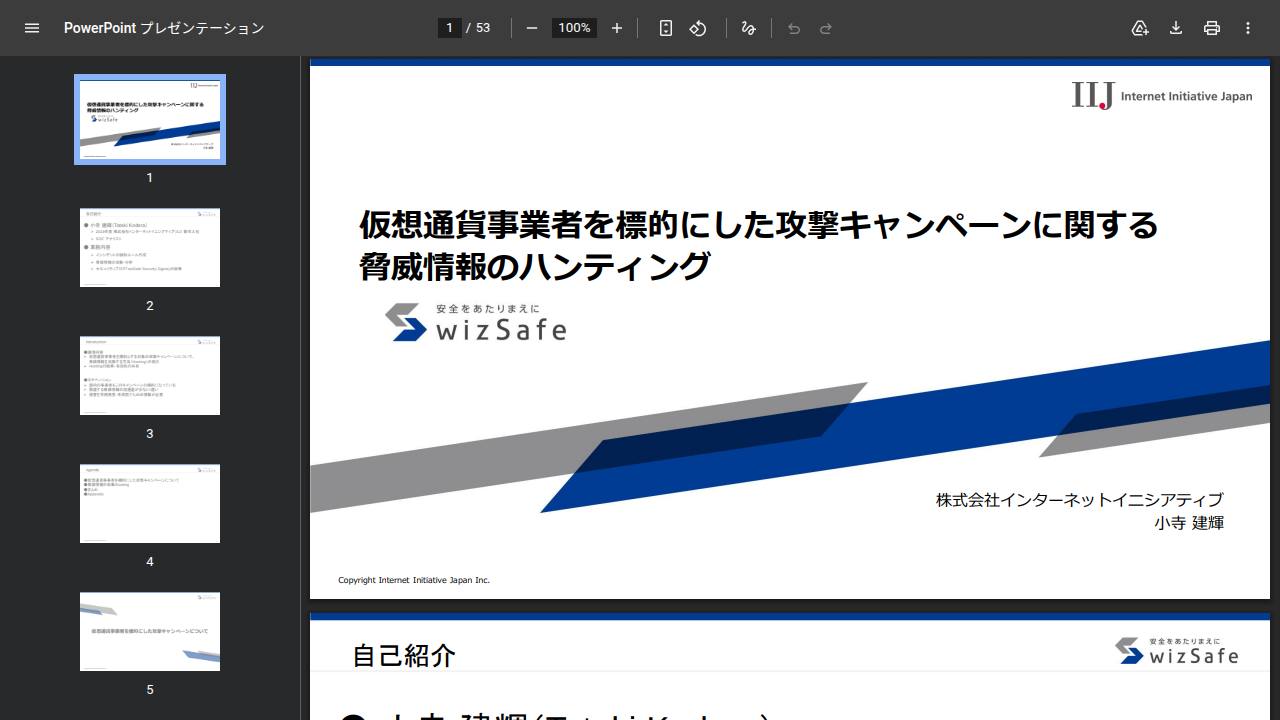
Task: Click the slide title 仮想通貨事業者を標的にした攻撃キャンペーンに関する
Action: point(758,225)
